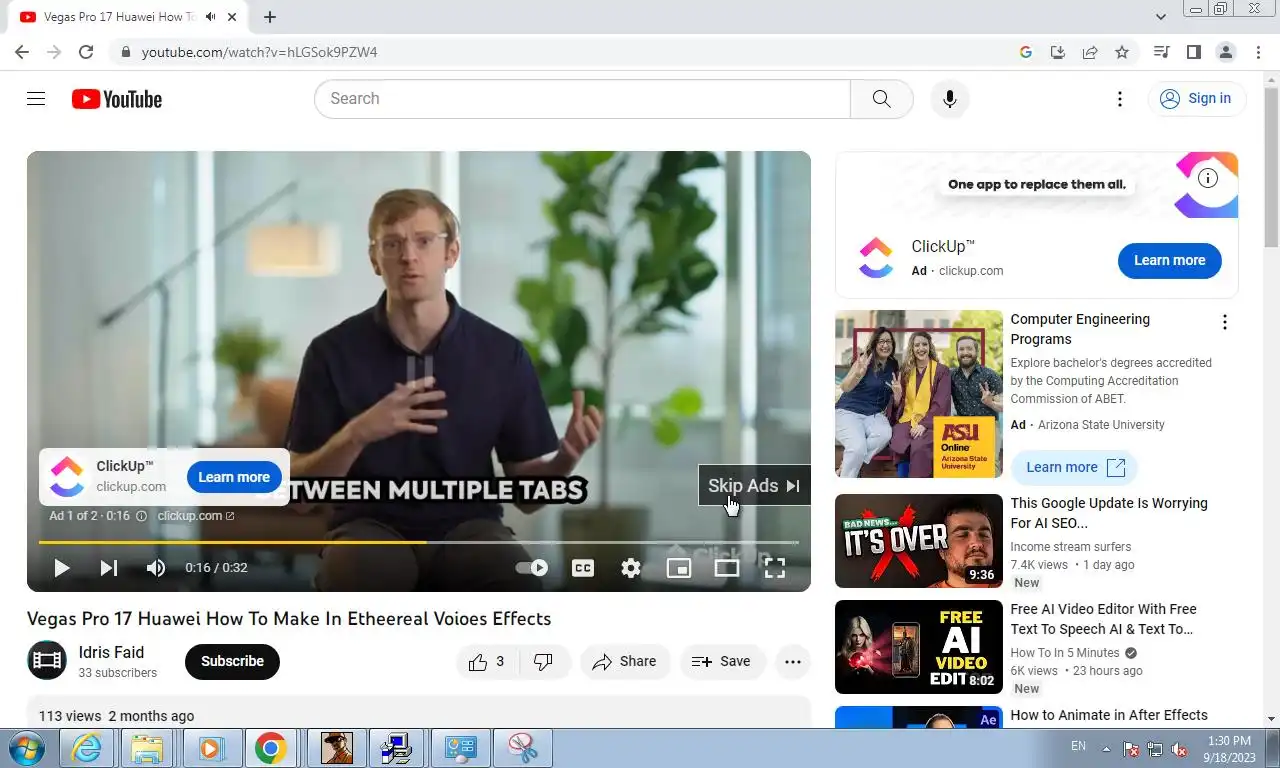Launch Internet Explorer from the taskbar
The height and width of the screenshot is (768, 1280).
click(86, 748)
